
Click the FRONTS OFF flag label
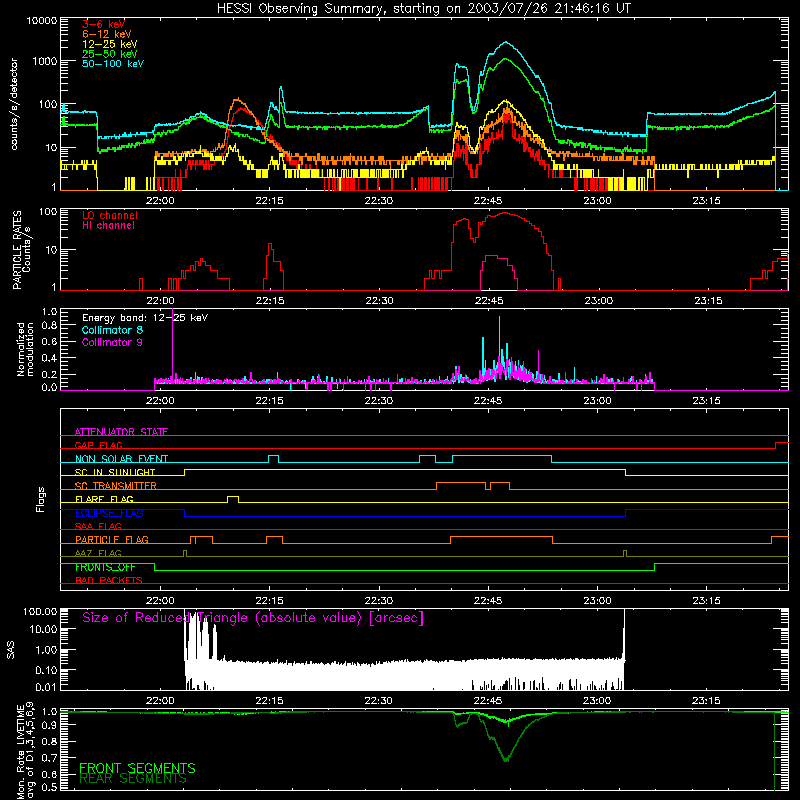click(105, 567)
